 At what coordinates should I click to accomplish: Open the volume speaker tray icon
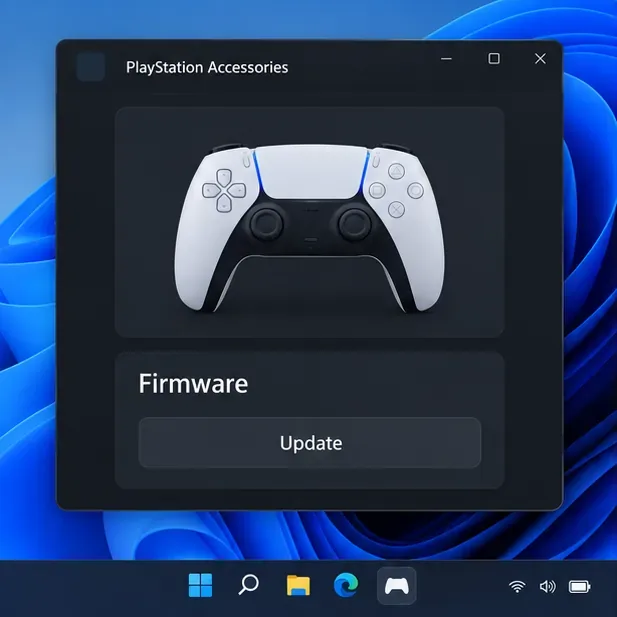(547, 587)
